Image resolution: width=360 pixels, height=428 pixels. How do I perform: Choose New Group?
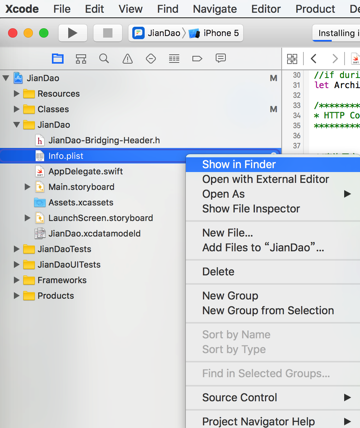273,295
